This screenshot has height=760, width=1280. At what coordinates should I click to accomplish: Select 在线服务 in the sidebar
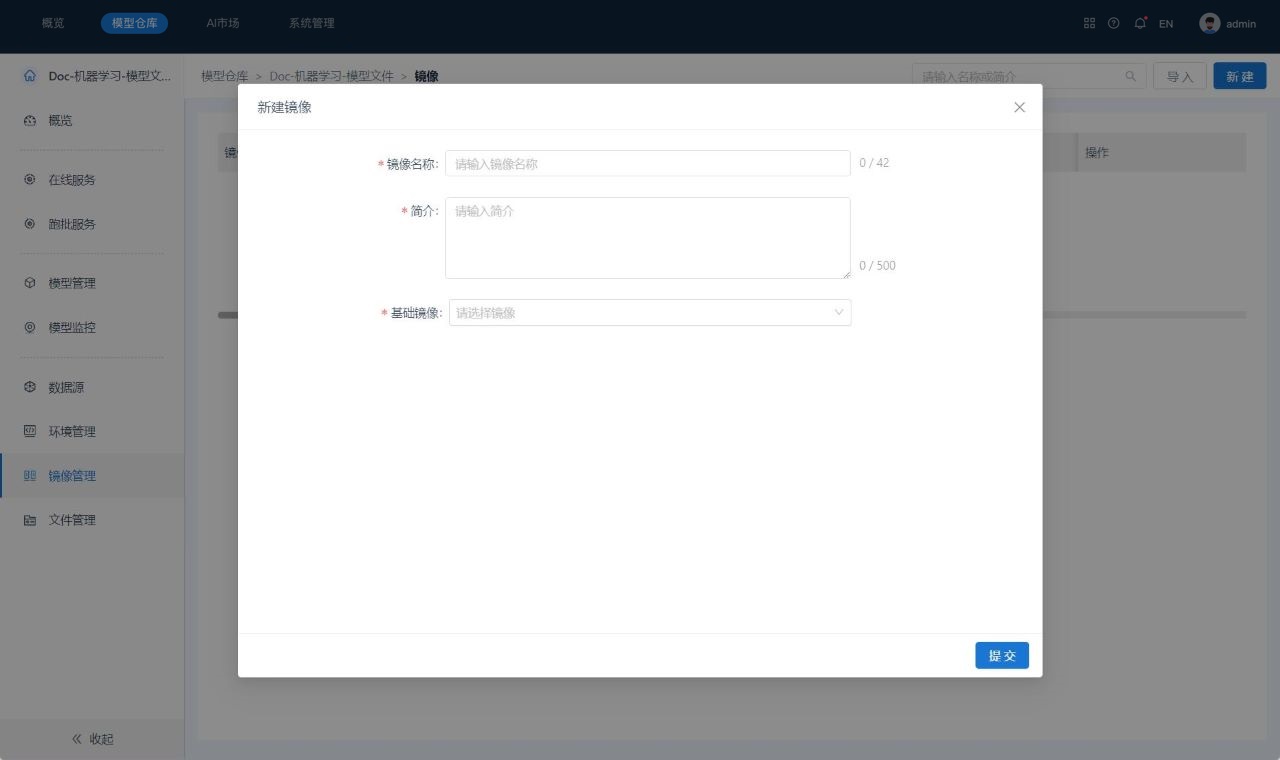click(x=72, y=180)
